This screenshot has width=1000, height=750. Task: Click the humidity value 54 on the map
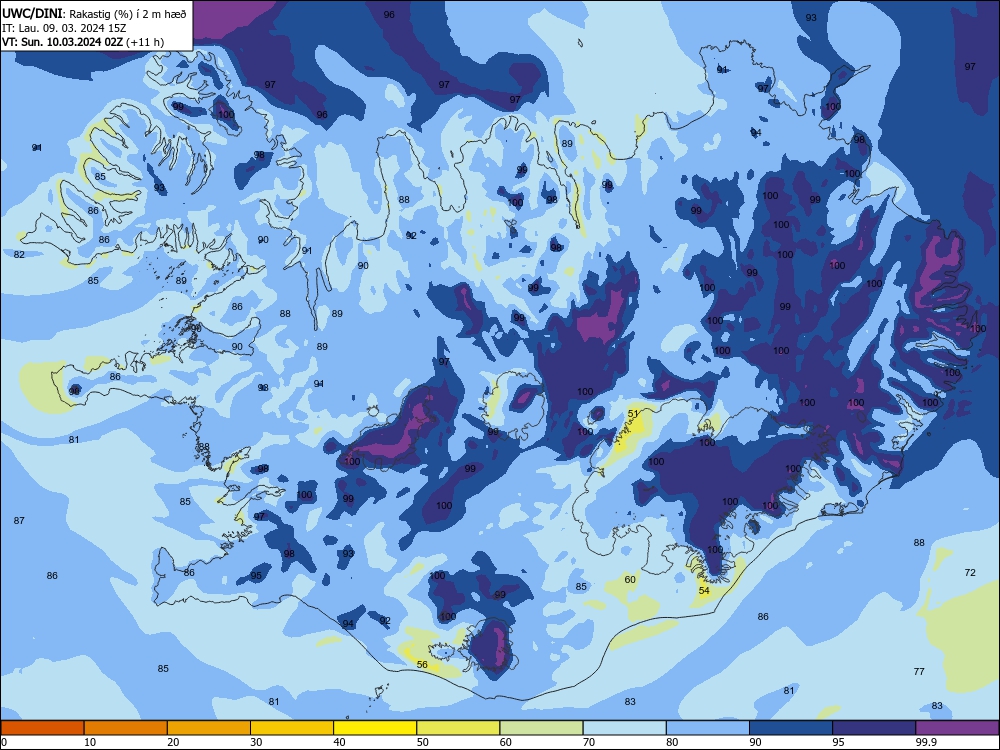point(704,591)
